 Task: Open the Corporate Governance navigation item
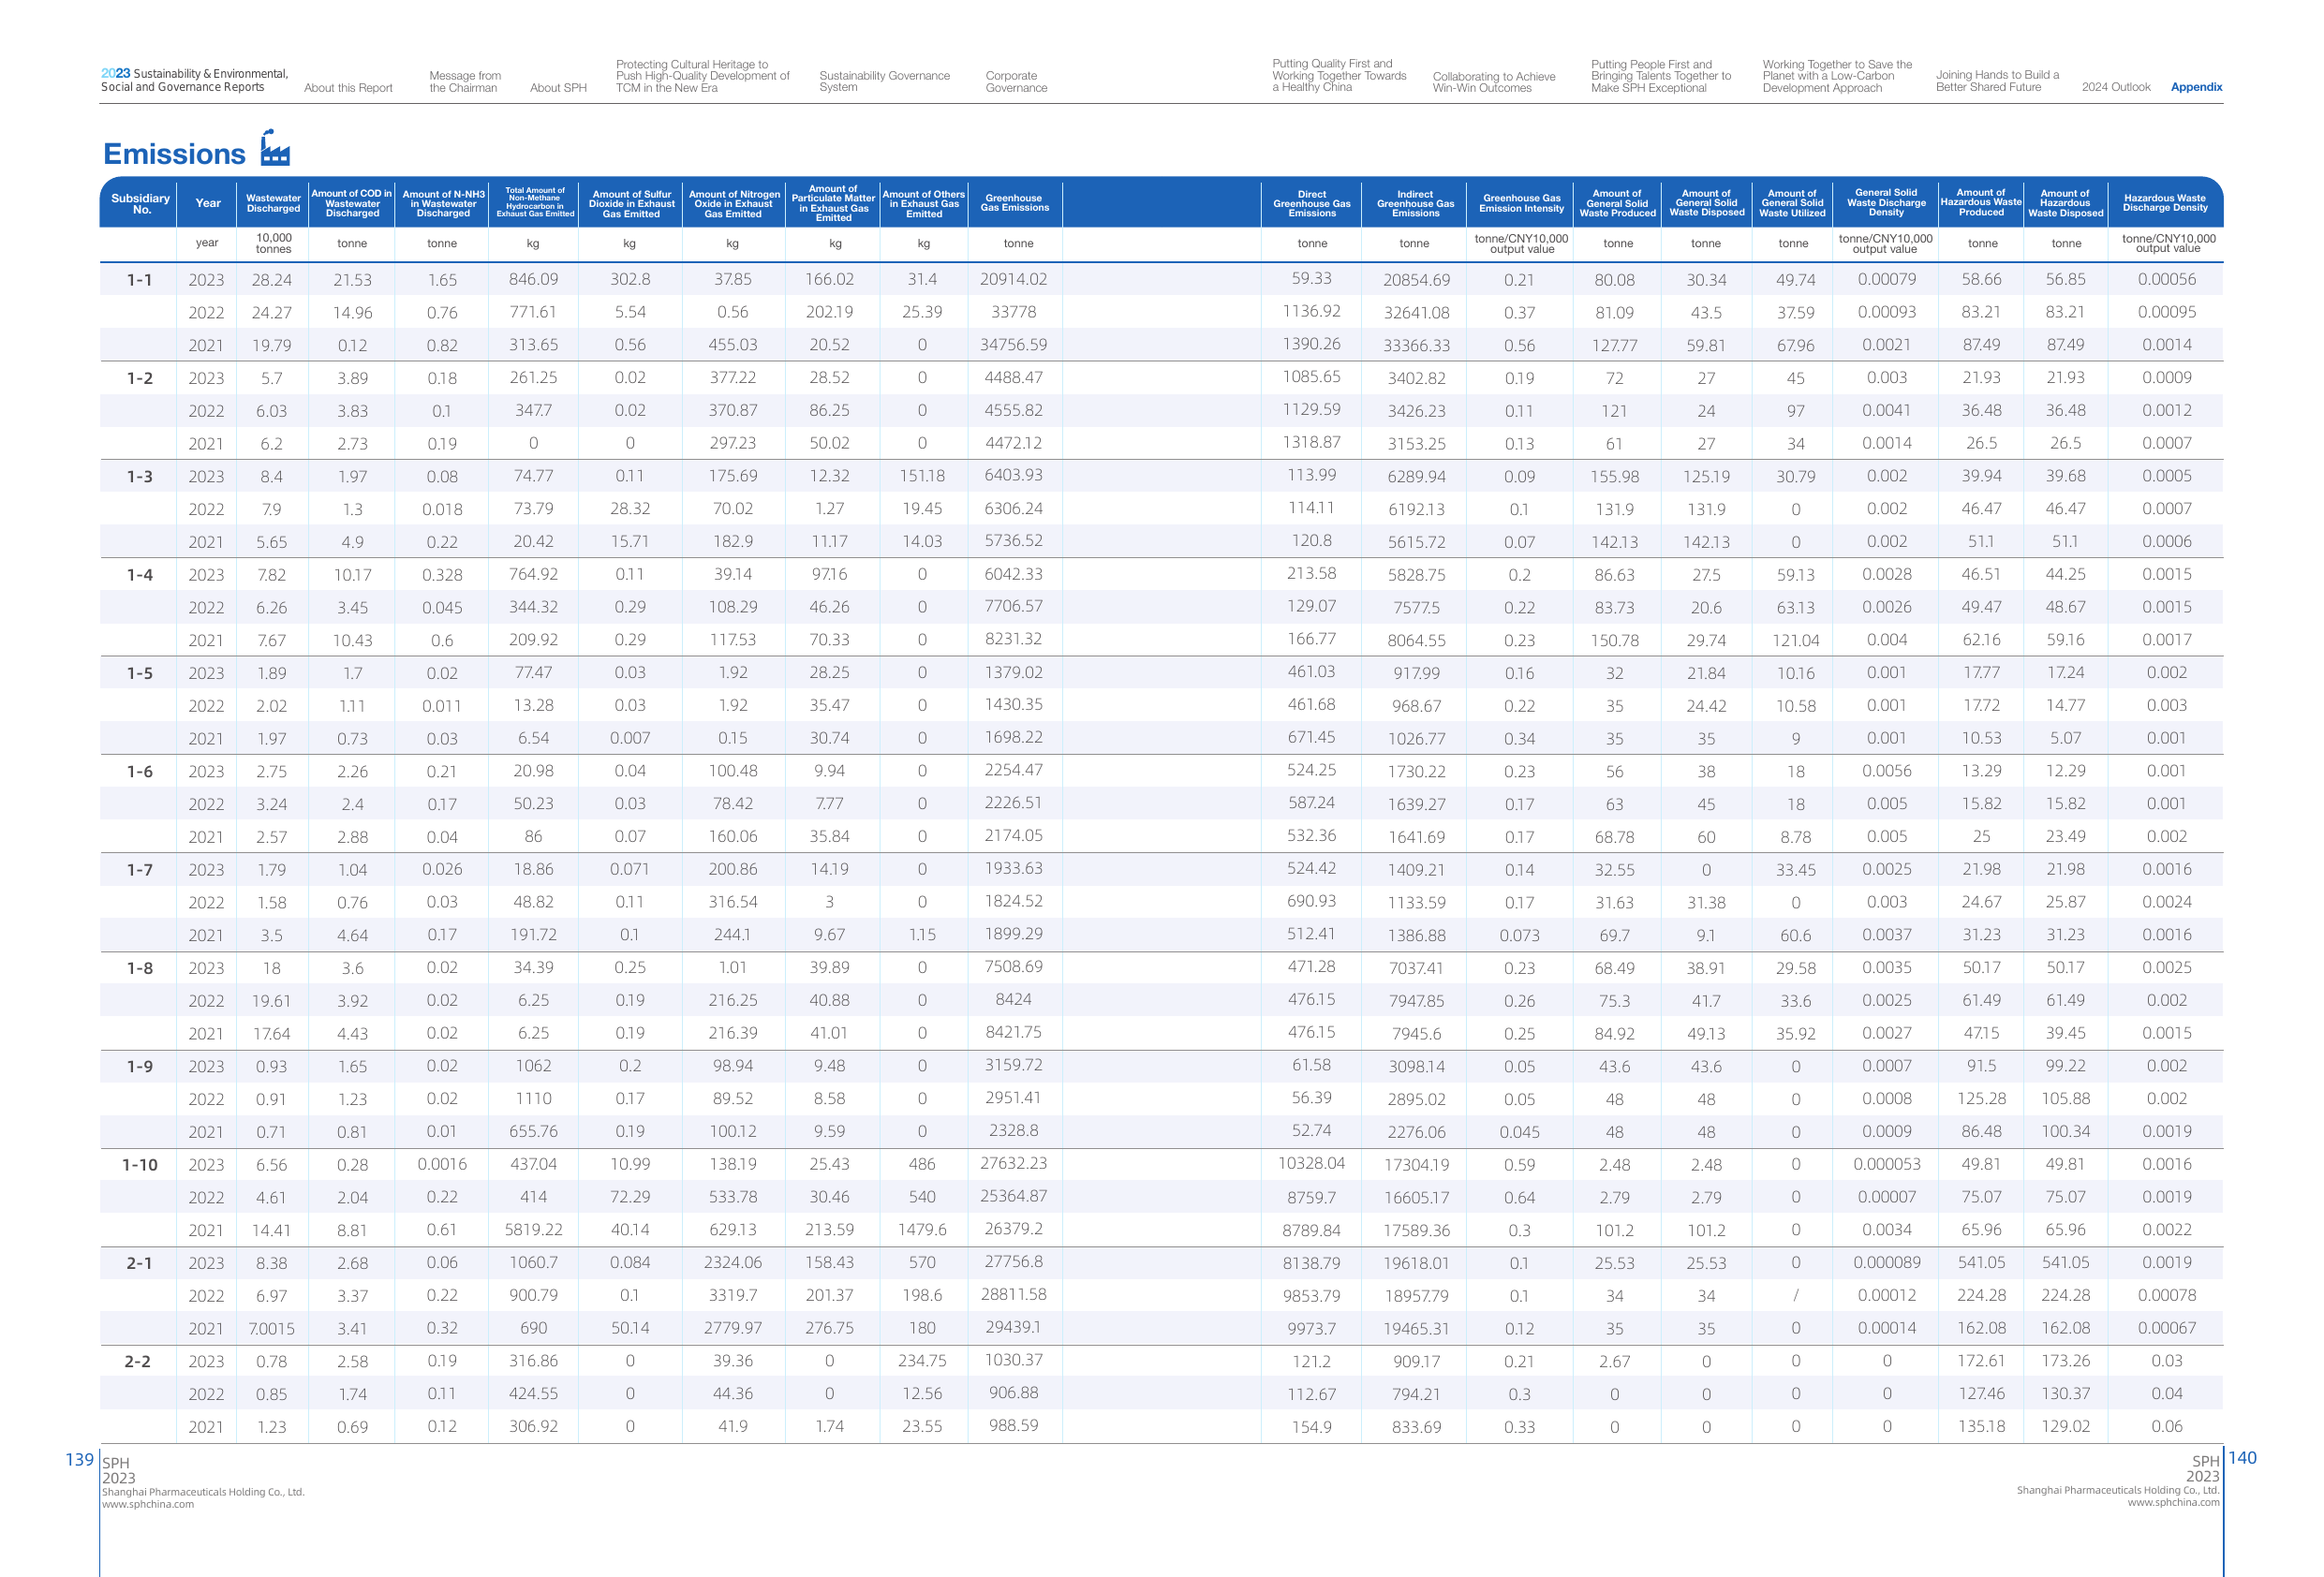click(x=1016, y=82)
